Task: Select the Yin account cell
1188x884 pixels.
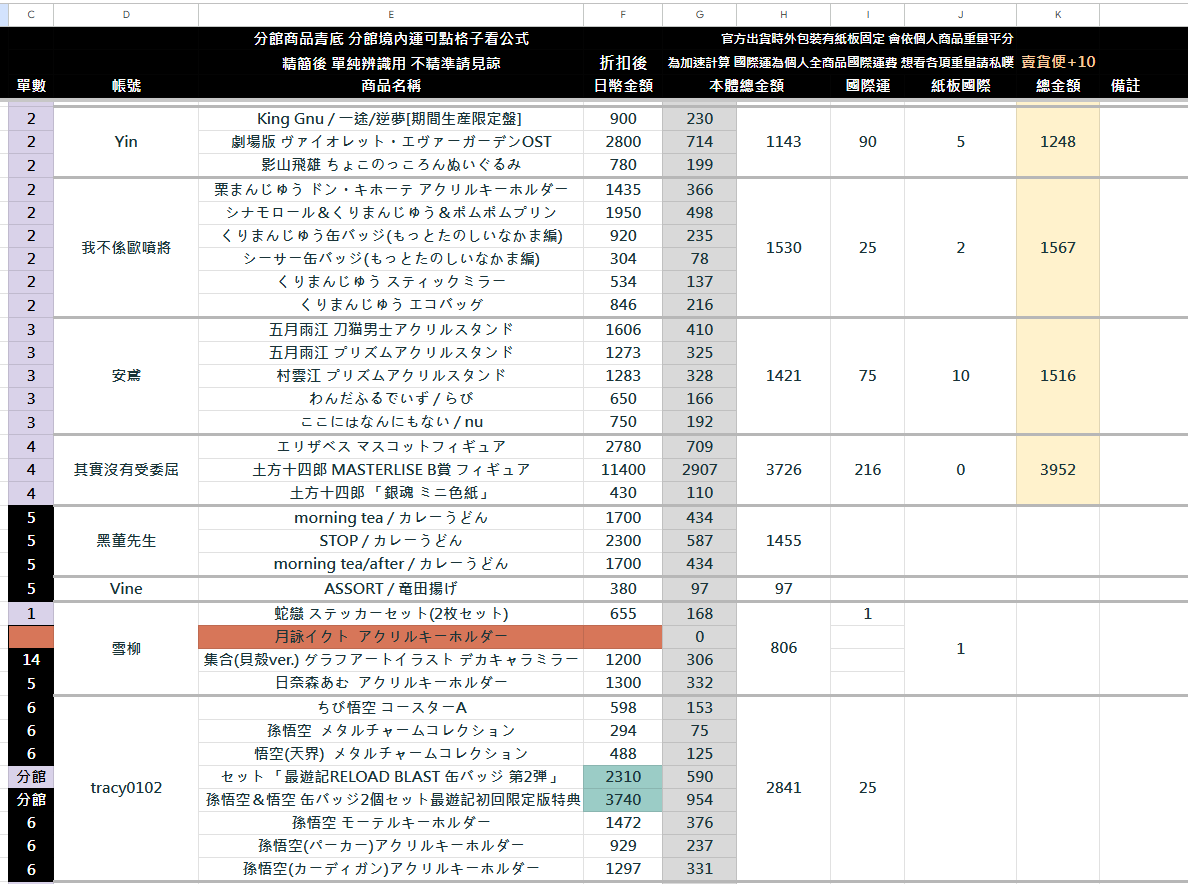Action: [x=126, y=142]
